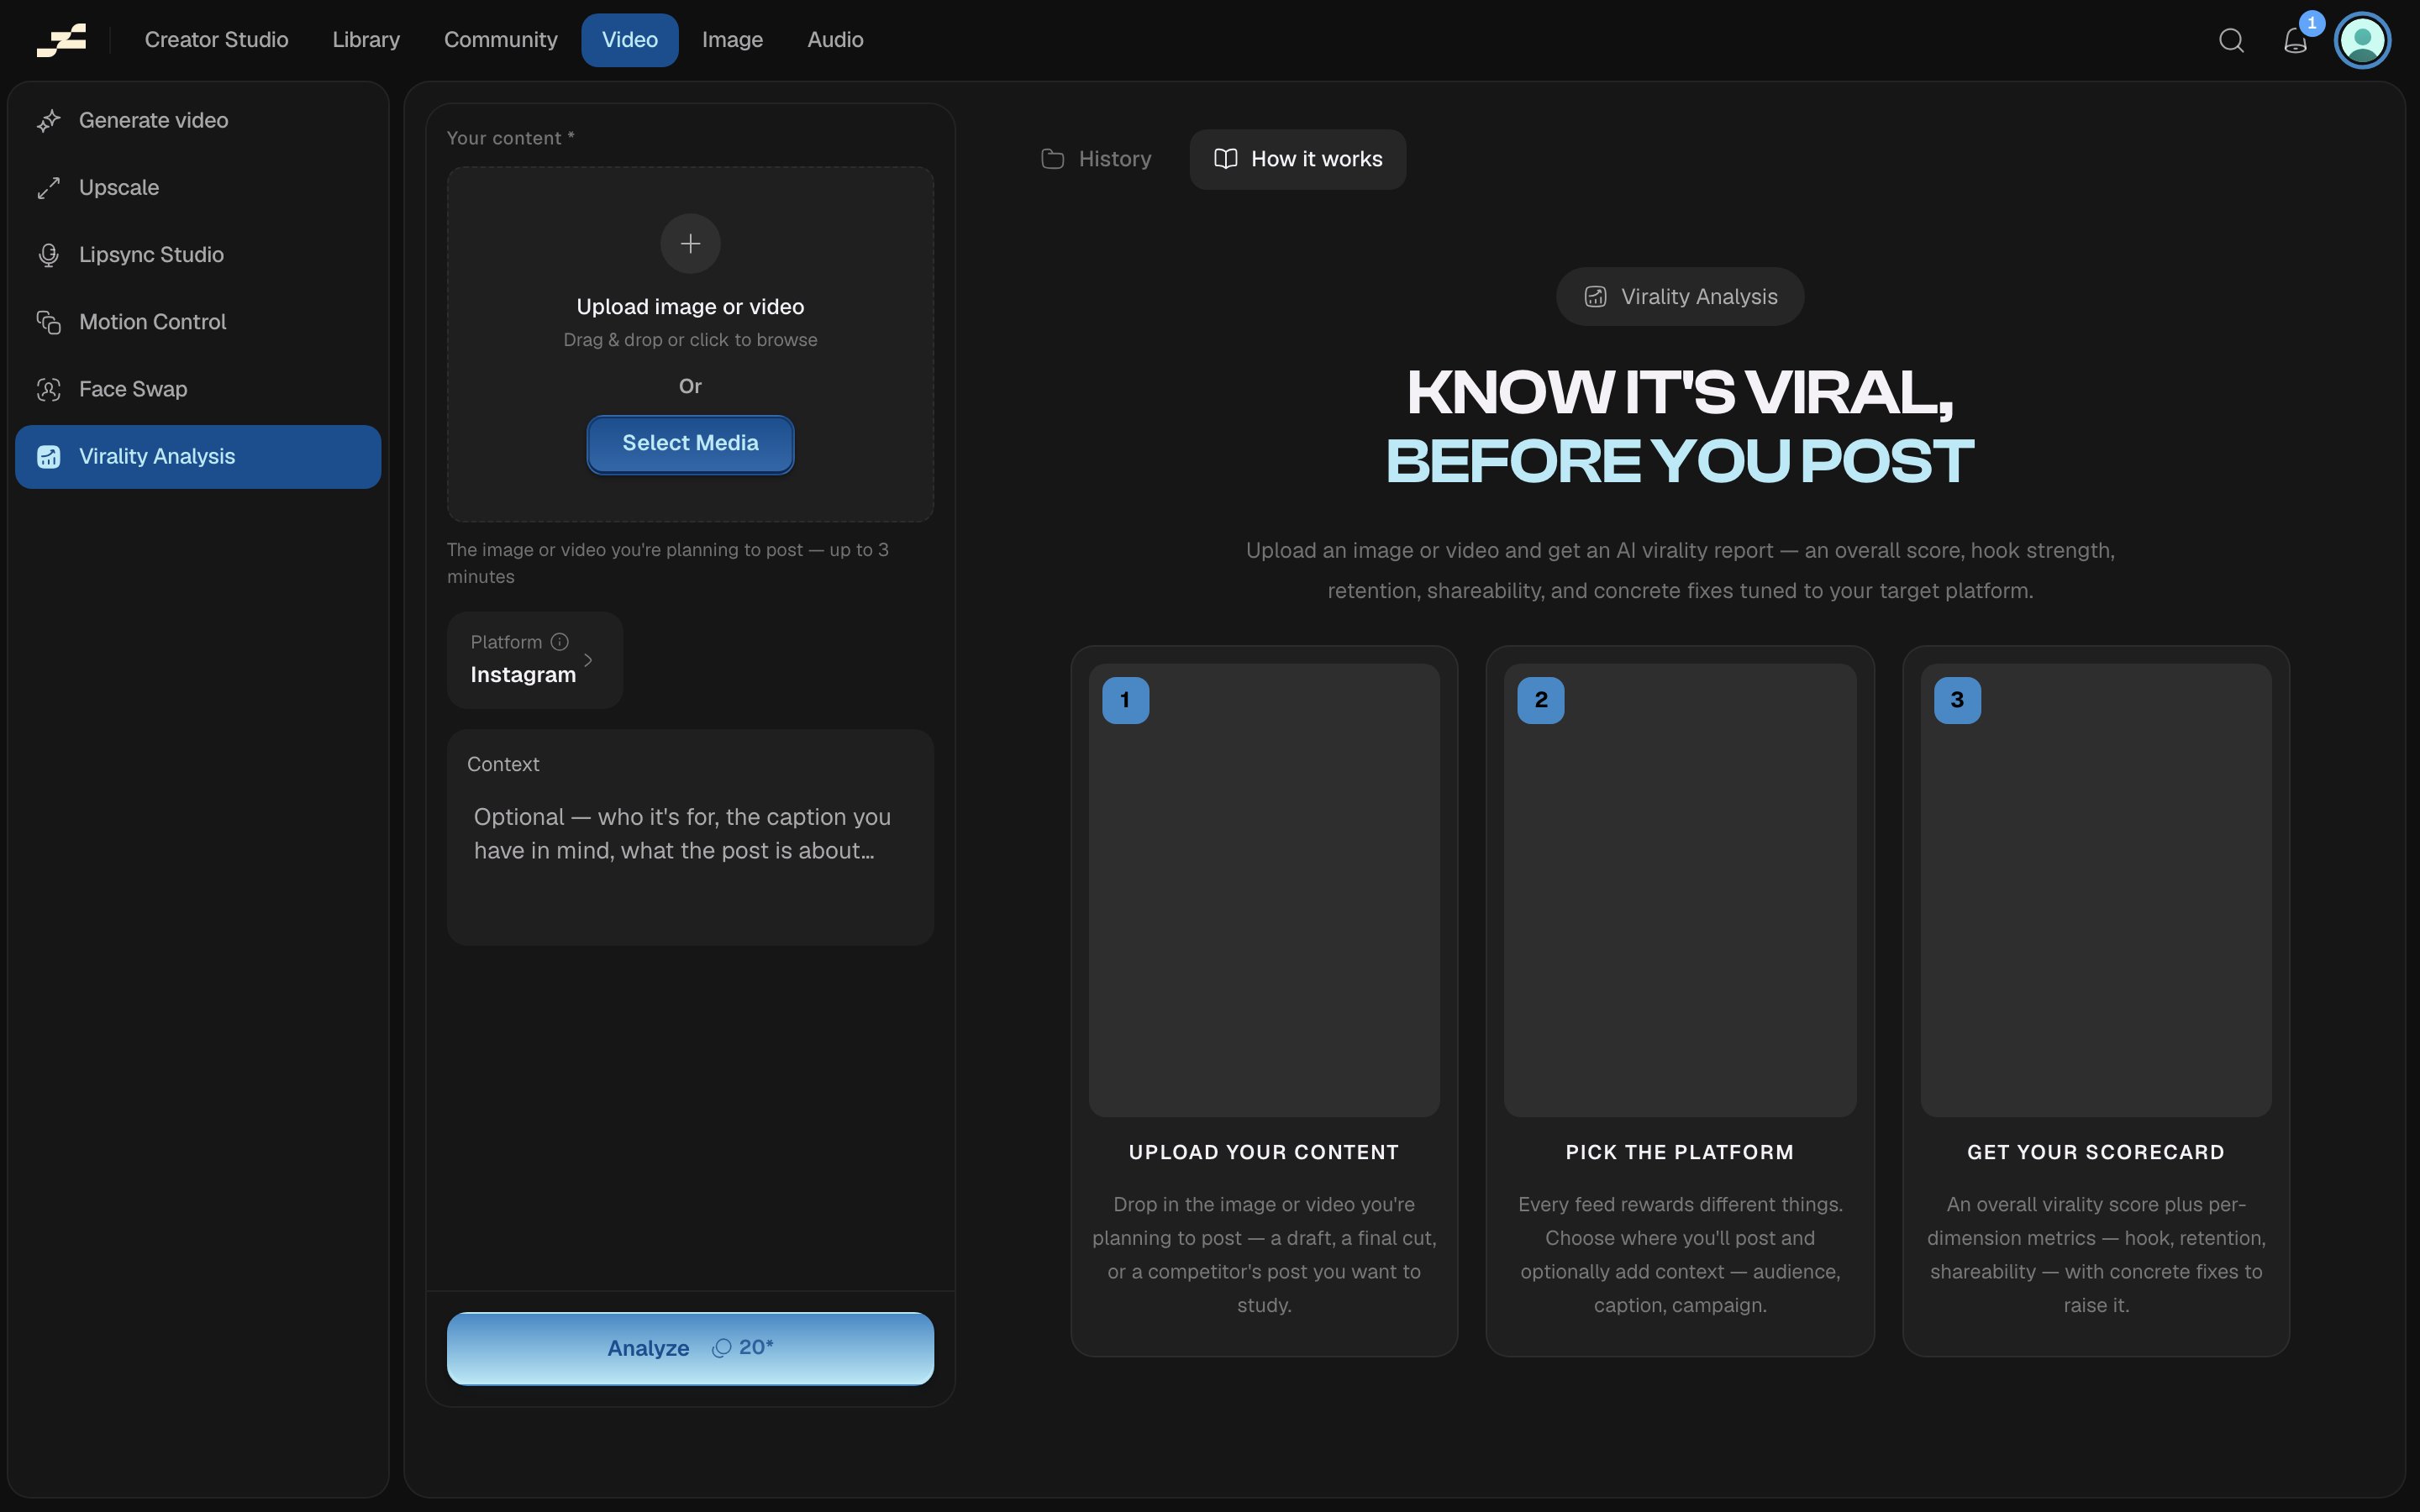Open the History tab
2420x1512 pixels.
tap(1097, 159)
